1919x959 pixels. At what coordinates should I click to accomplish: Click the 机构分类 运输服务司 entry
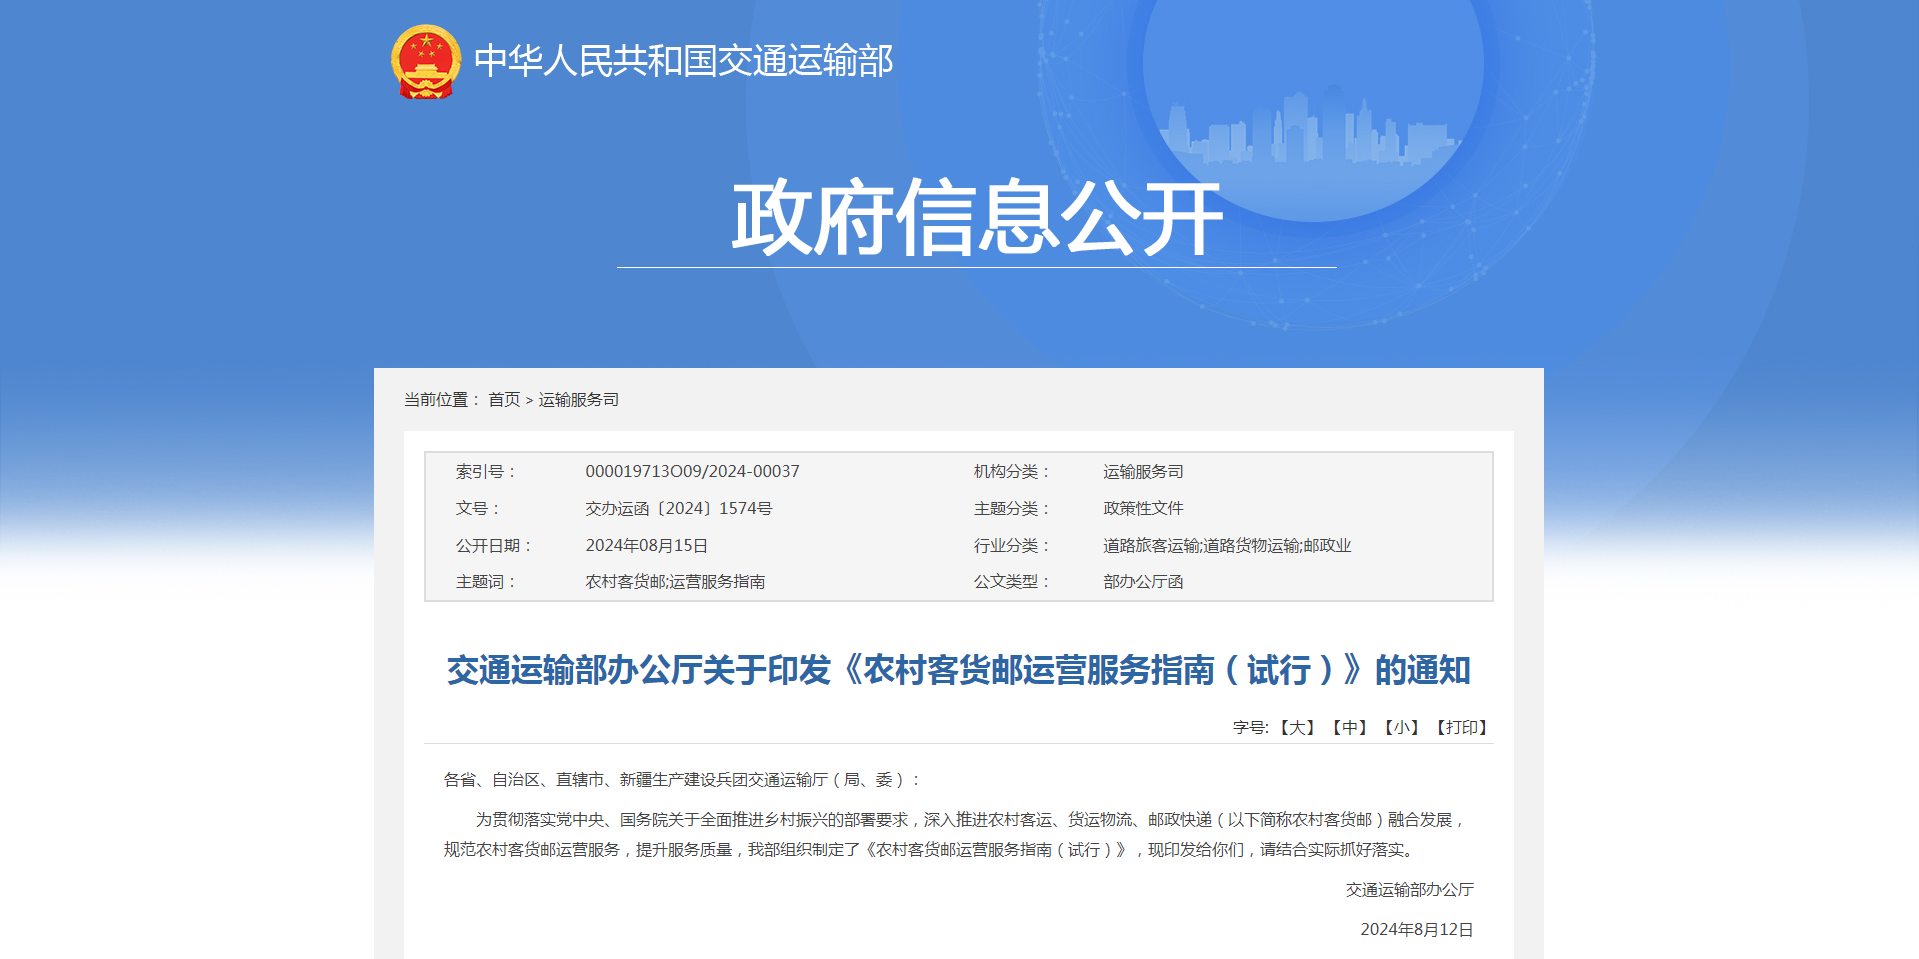click(1141, 471)
